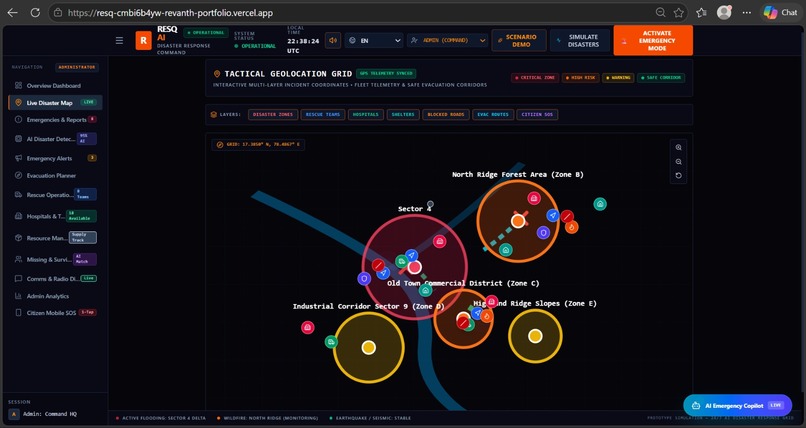Select Live Disaster Map nav item
This screenshot has height=428, width=806.
55,103
